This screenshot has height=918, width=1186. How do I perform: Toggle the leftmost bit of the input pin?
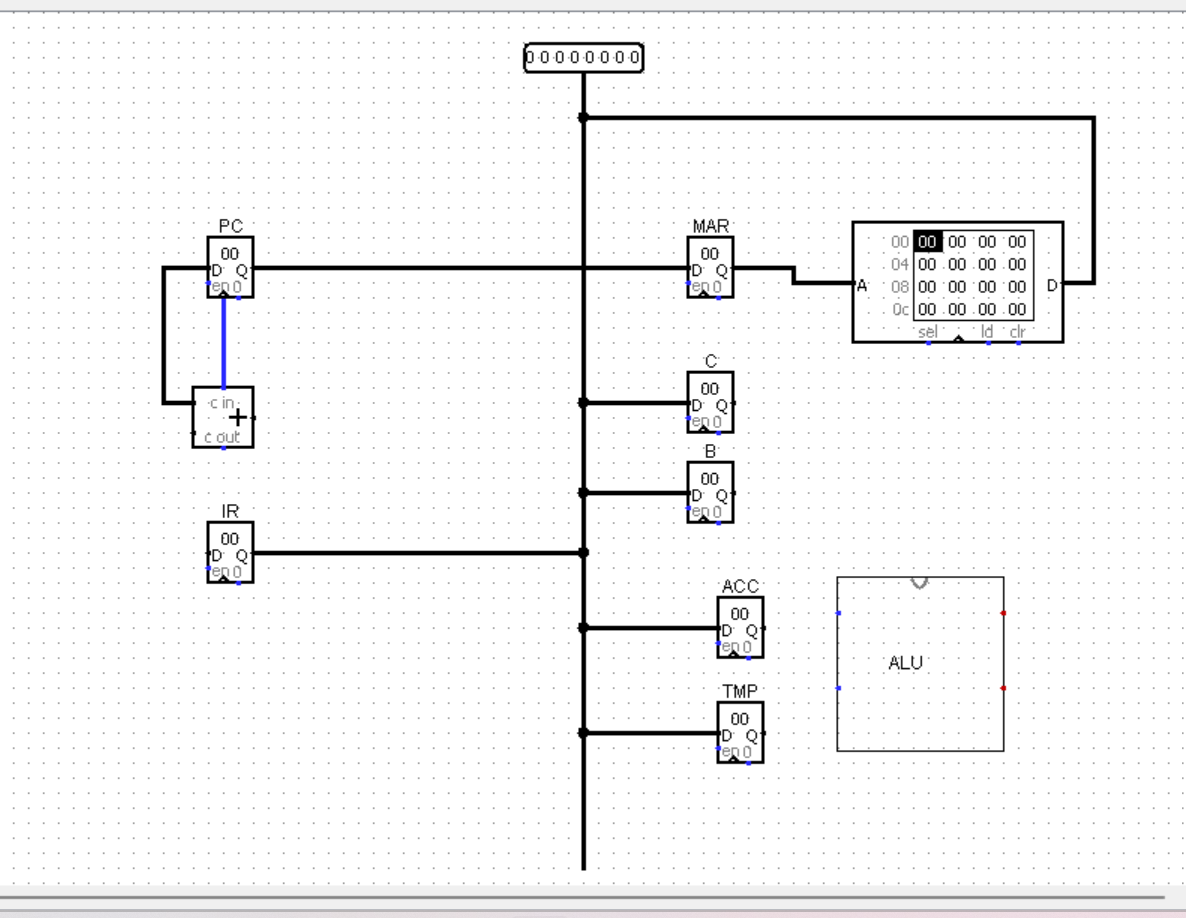tap(530, 58)
